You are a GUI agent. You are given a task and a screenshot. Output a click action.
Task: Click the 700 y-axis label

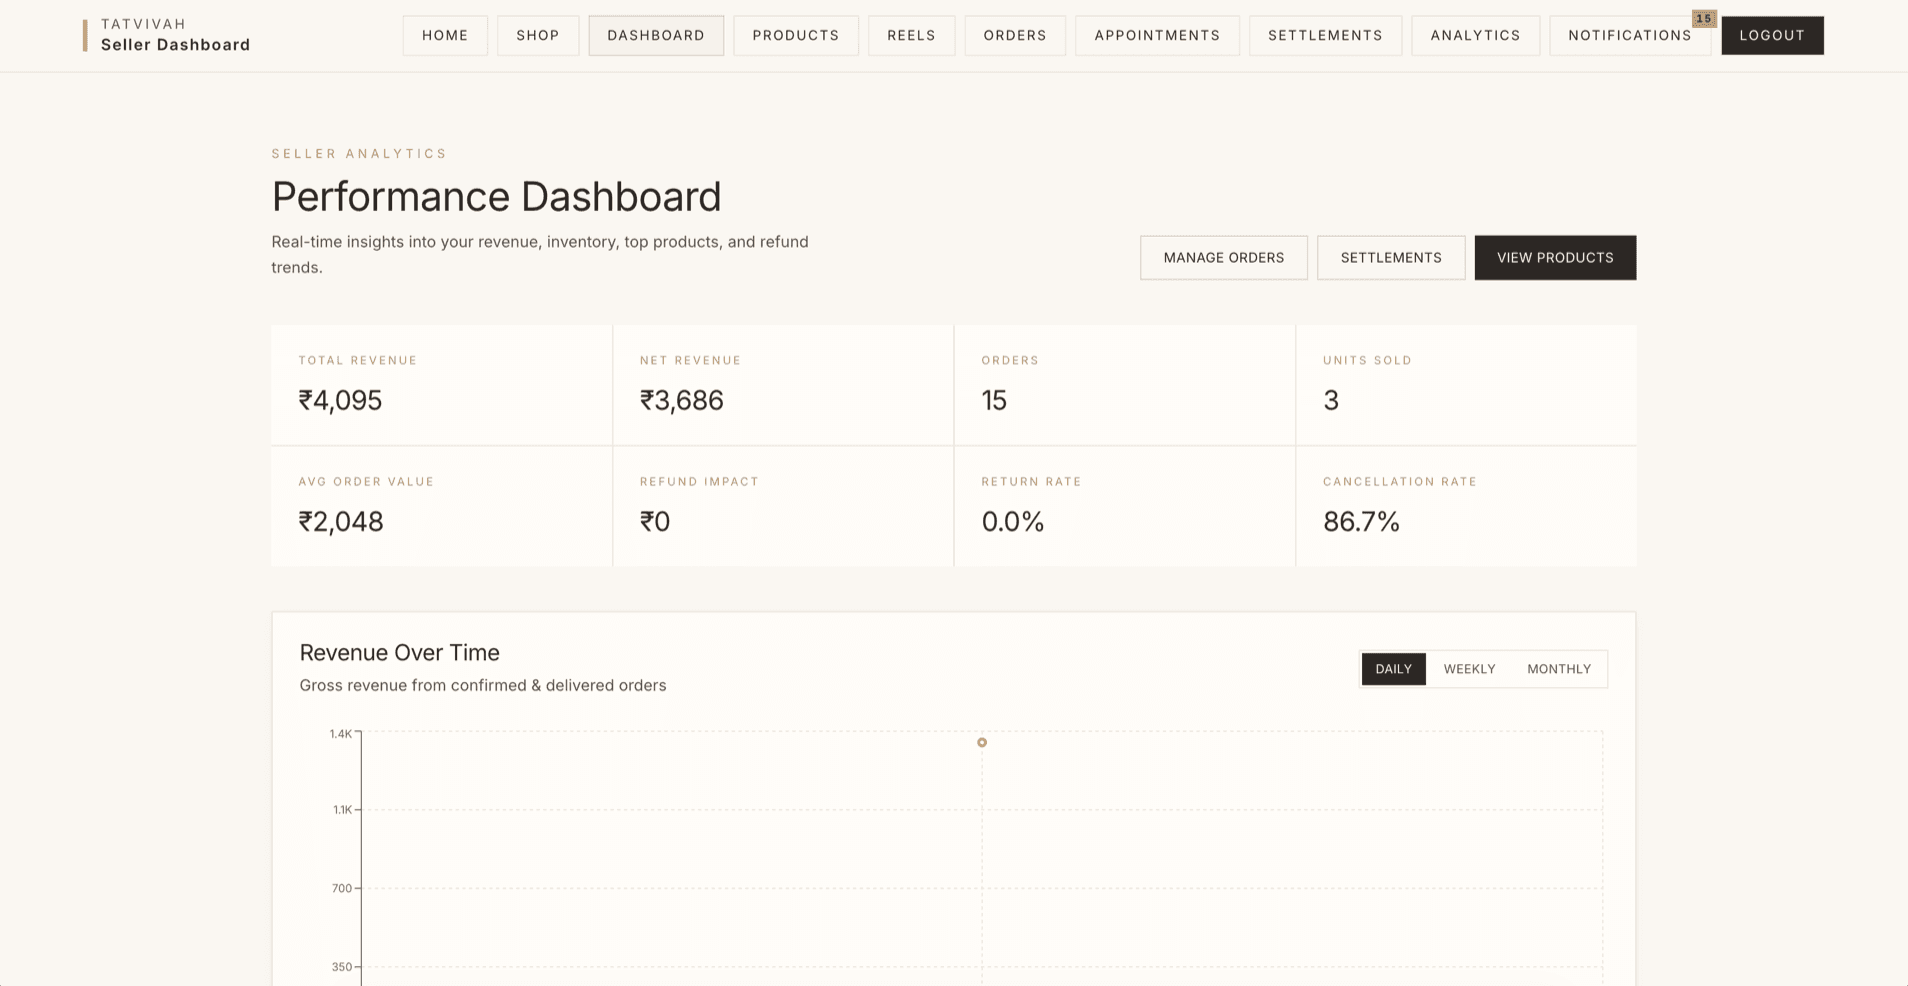342,888
